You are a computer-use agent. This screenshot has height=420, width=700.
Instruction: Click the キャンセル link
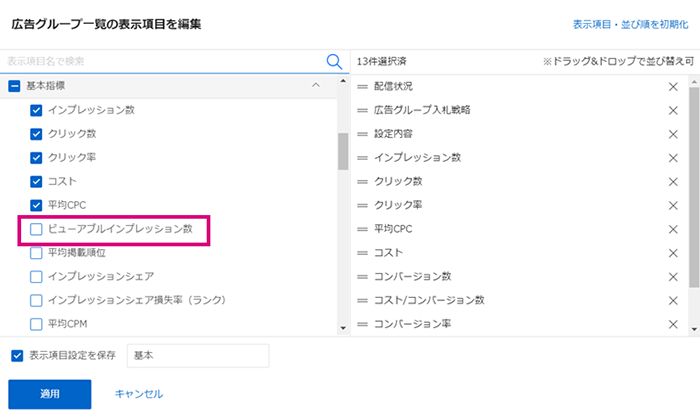click(139, 394)
